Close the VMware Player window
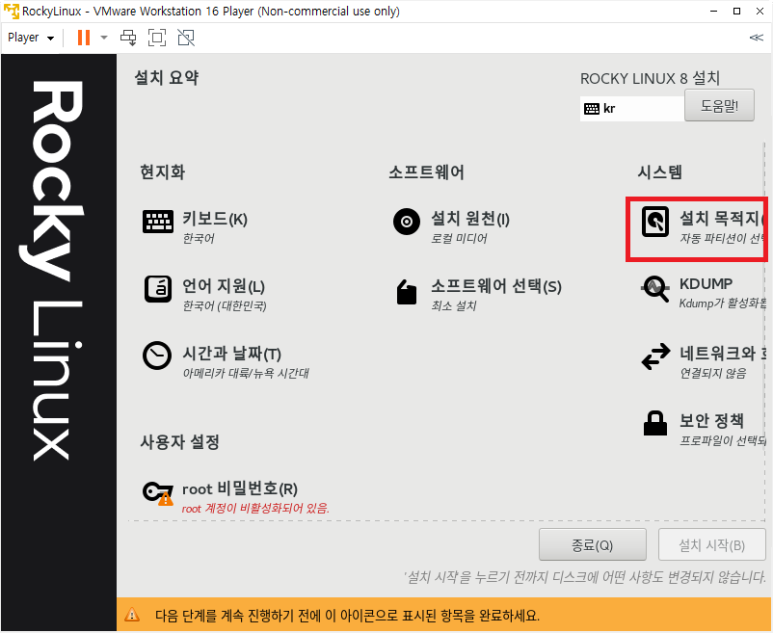Screen dimensions: 773x633 click(760, 11)
